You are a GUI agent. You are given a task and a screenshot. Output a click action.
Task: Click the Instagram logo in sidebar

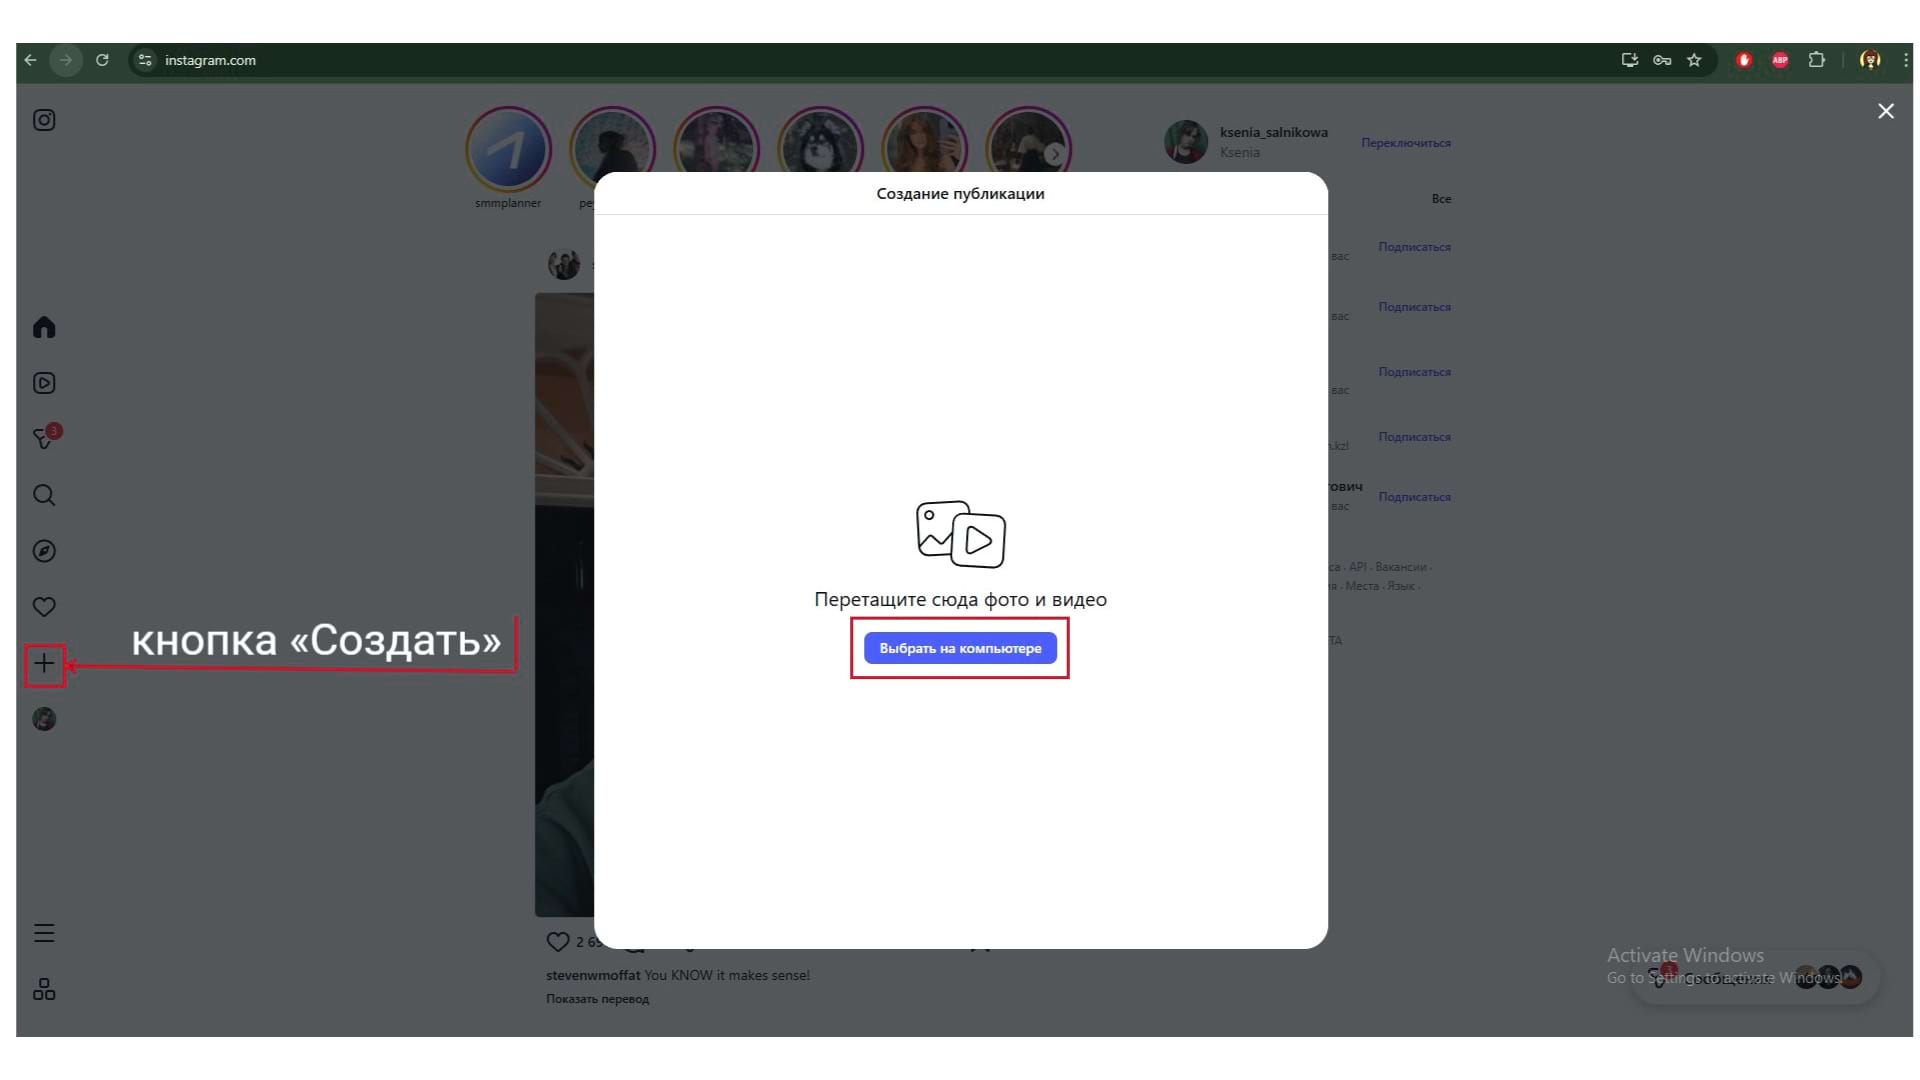(x=44, y=120)
